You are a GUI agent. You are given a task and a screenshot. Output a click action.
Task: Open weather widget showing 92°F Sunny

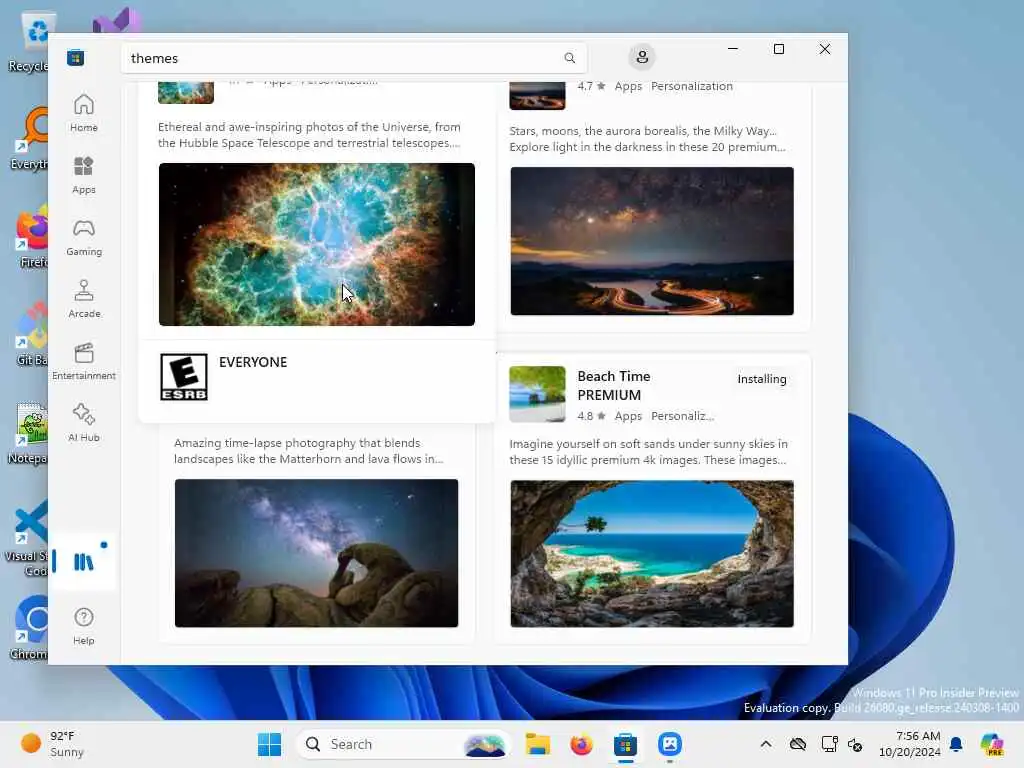54,744
